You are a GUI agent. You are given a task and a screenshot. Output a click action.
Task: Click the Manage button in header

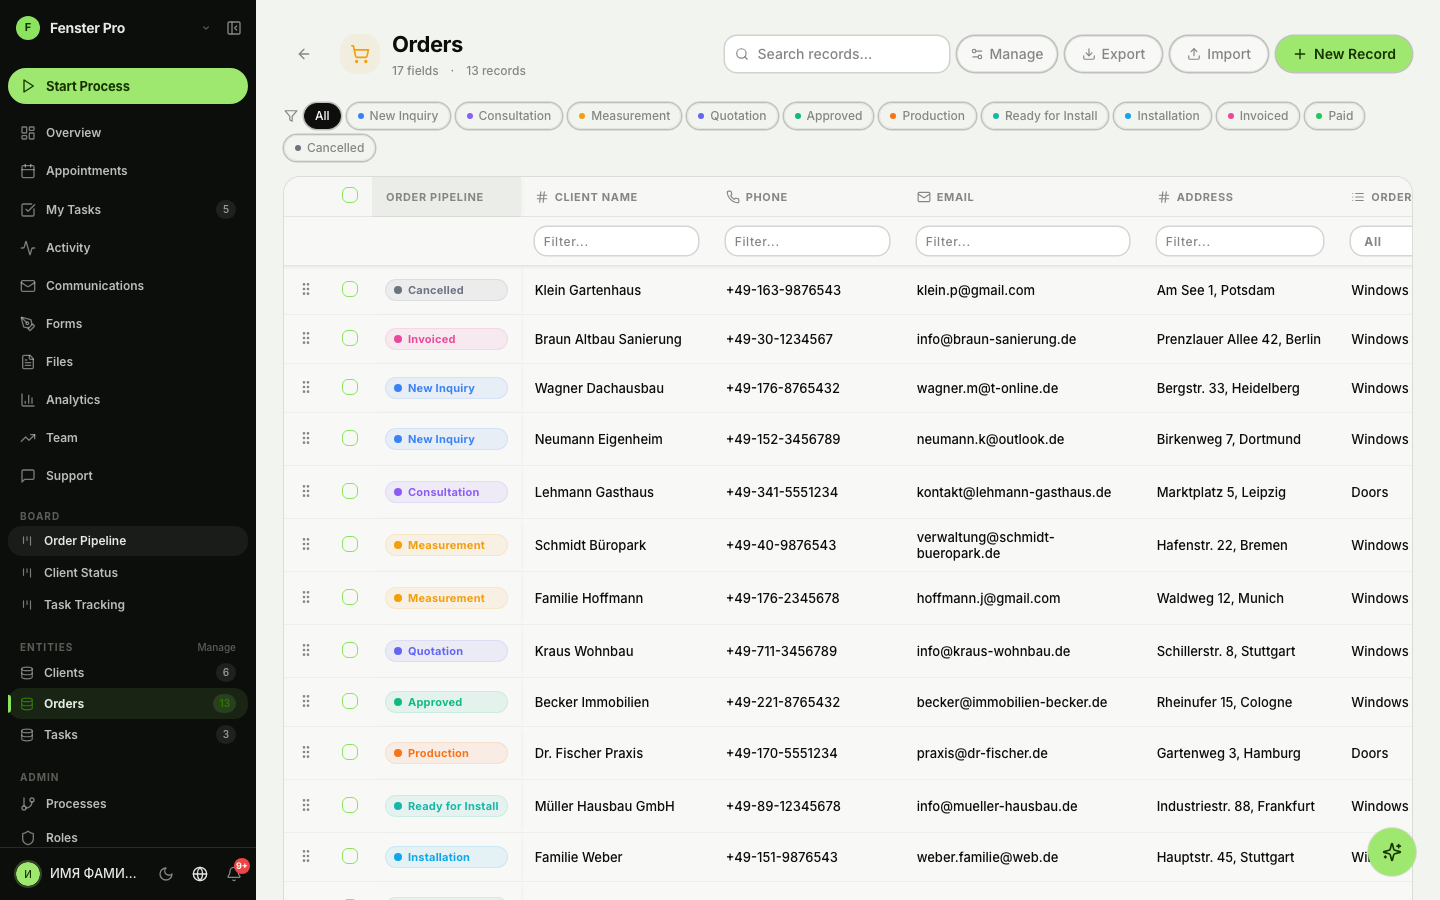click(1007, 54)
